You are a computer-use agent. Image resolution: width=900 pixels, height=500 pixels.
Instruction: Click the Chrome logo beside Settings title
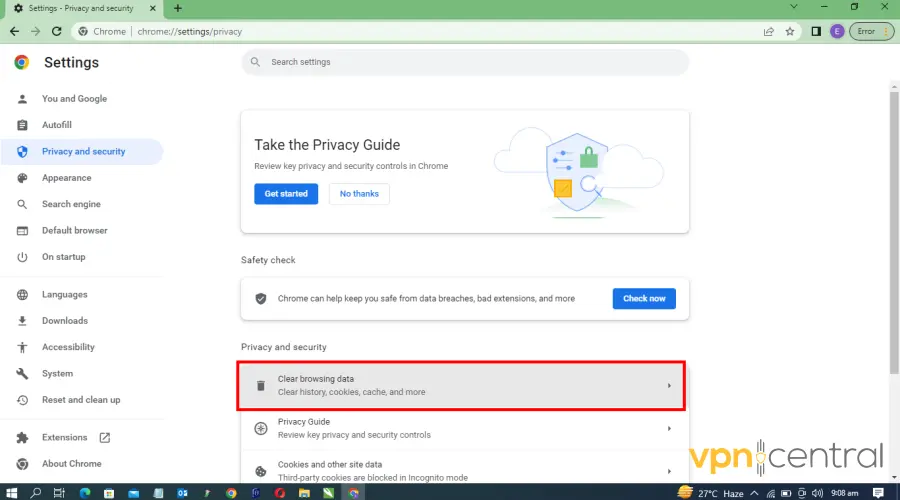22,62
